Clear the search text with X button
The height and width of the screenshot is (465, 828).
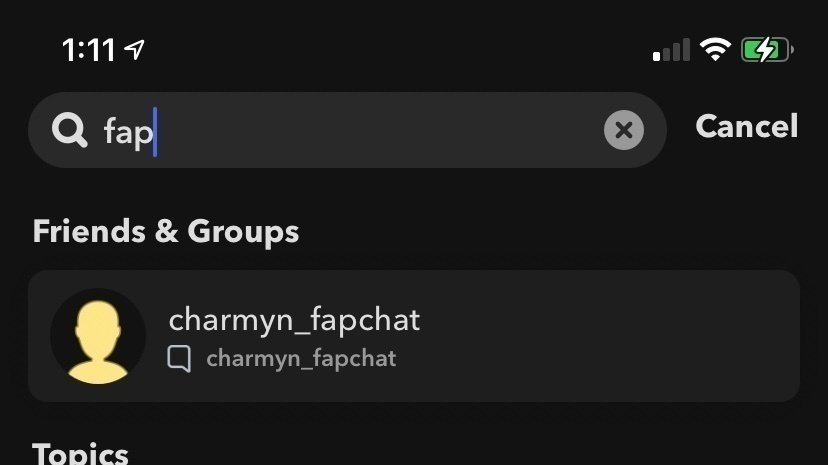[623, 130]
